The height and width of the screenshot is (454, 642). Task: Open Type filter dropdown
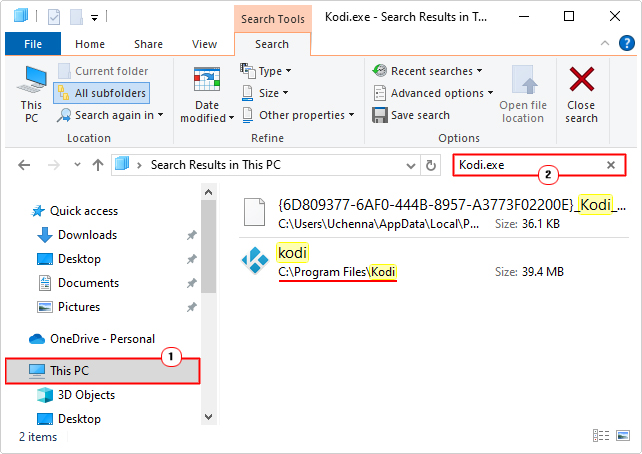click(266, 71)
